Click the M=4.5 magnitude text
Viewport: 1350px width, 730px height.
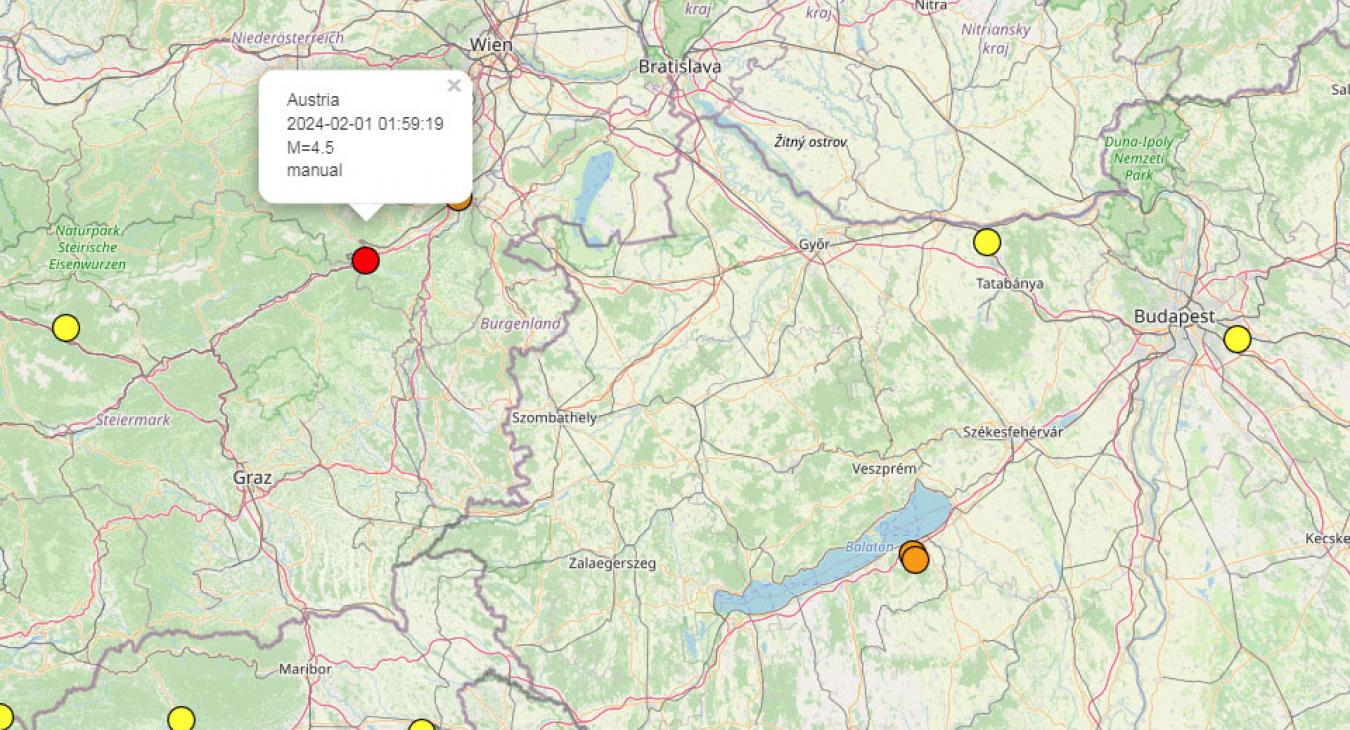[x=311, y=147]
